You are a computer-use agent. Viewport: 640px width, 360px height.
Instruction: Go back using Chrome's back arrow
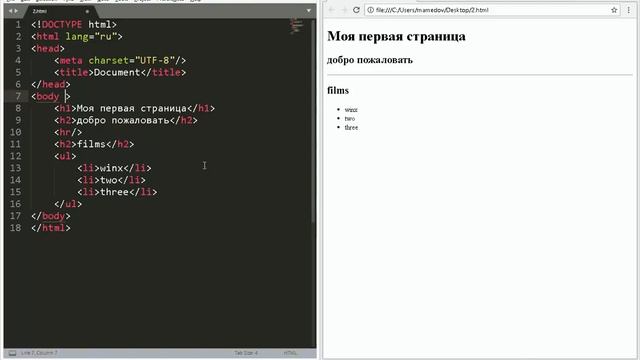[x=331, y=10]
